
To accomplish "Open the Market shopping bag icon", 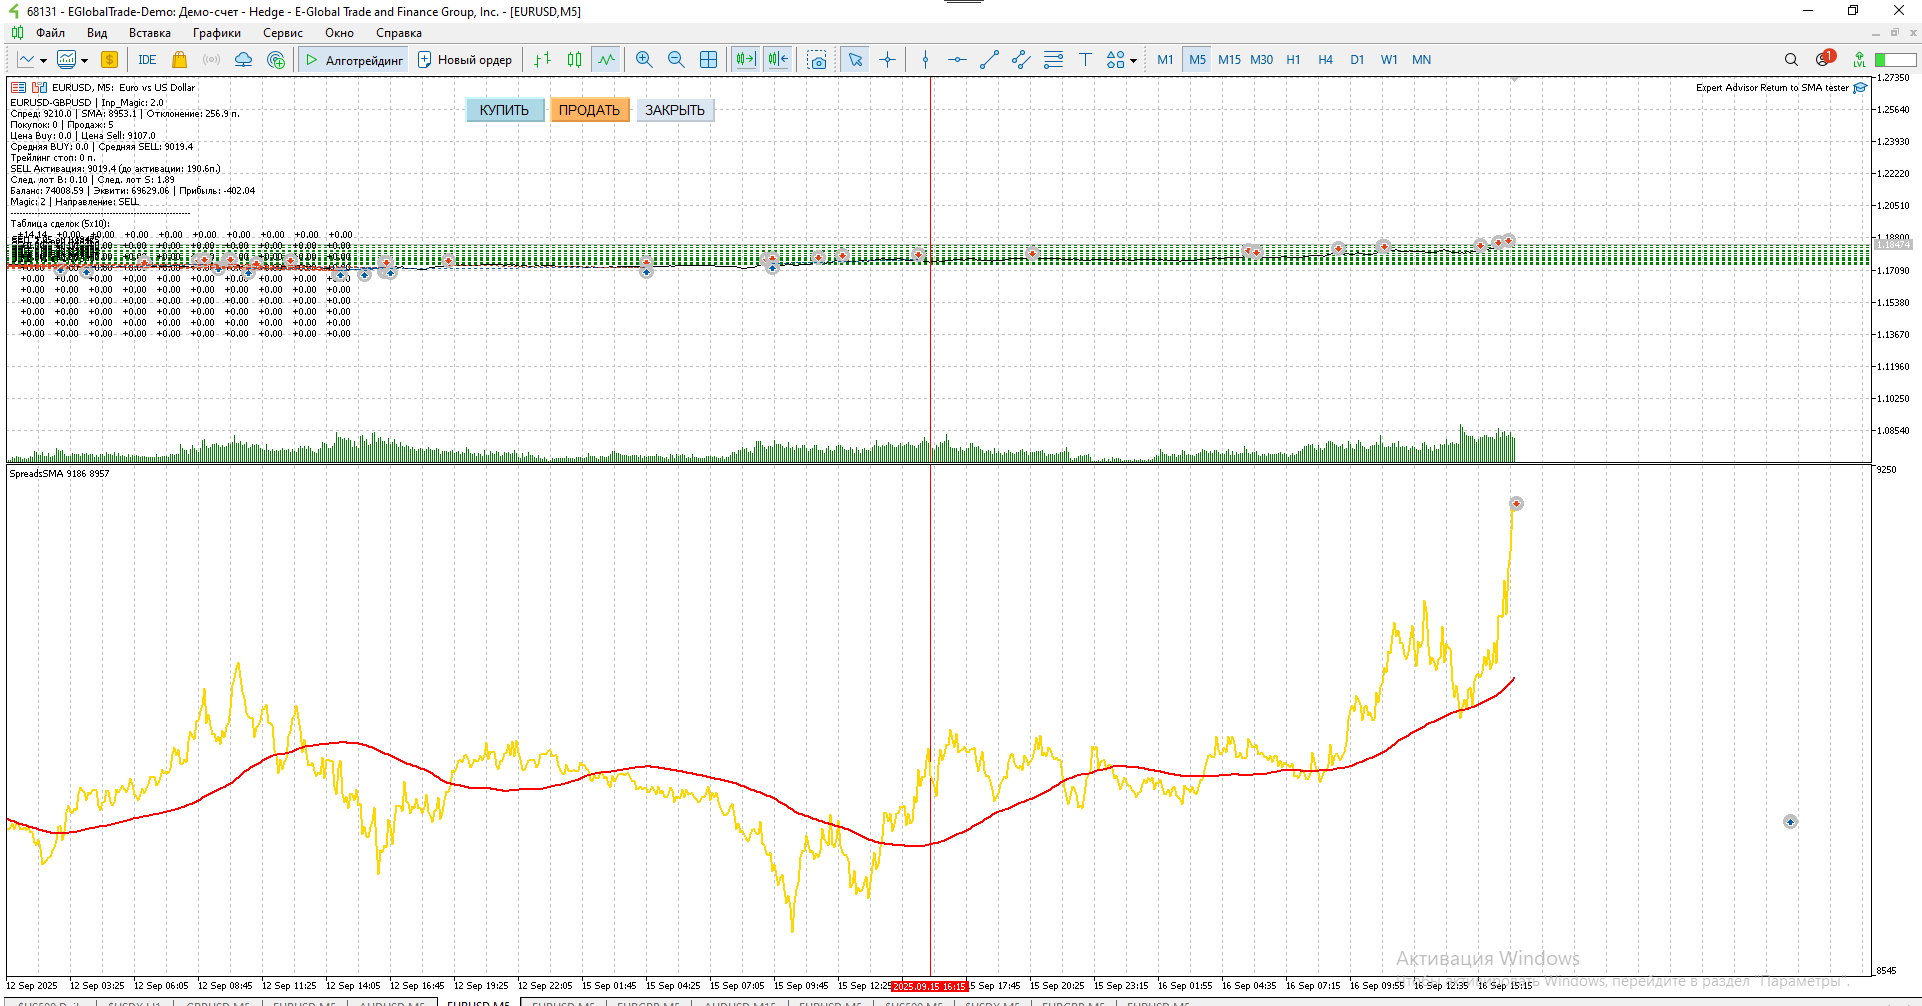I will 180,60.
